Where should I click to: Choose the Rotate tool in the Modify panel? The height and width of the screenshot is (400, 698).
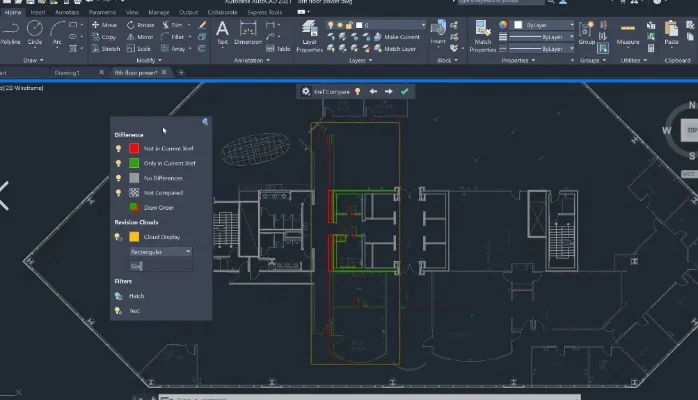tap(139, 24)
